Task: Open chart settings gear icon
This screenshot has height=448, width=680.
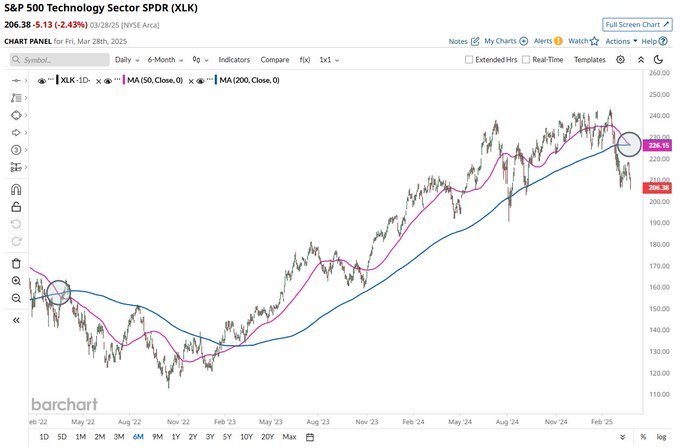Action: [620, 60]
